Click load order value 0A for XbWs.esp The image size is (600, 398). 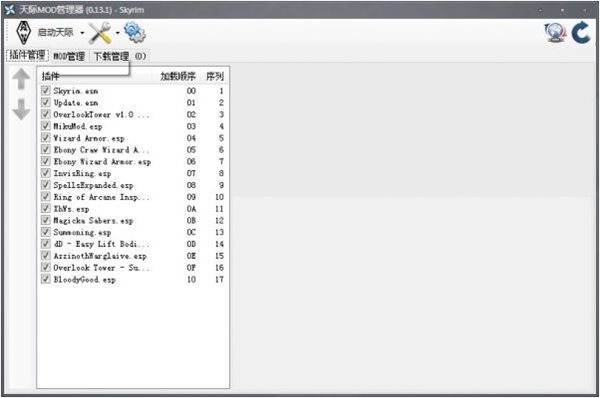point(191,209)
